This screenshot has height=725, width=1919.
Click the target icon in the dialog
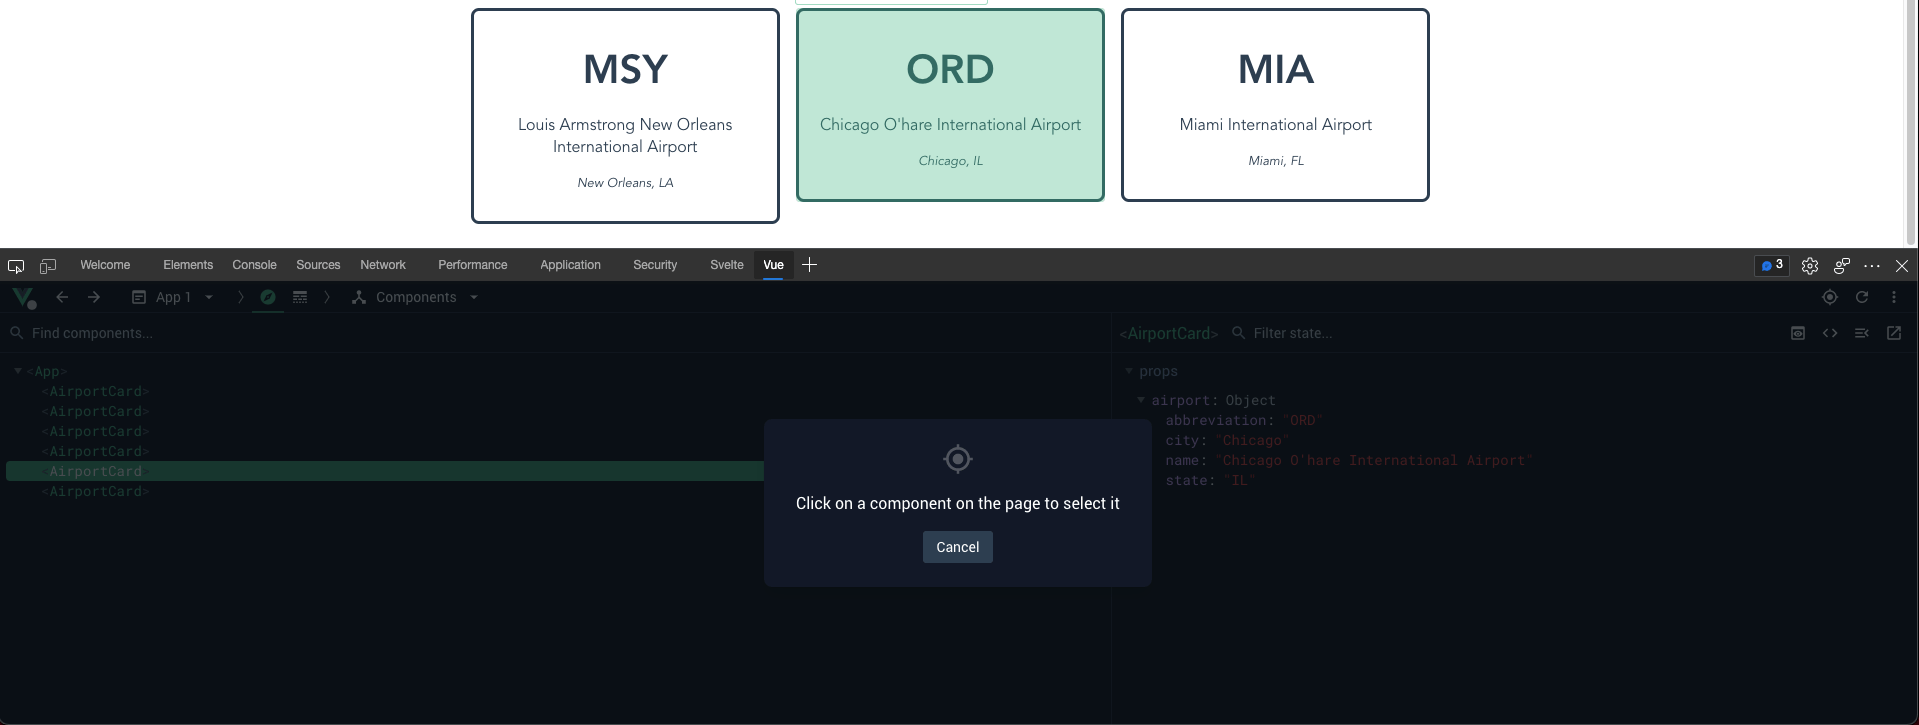click(x=958, y=459)
